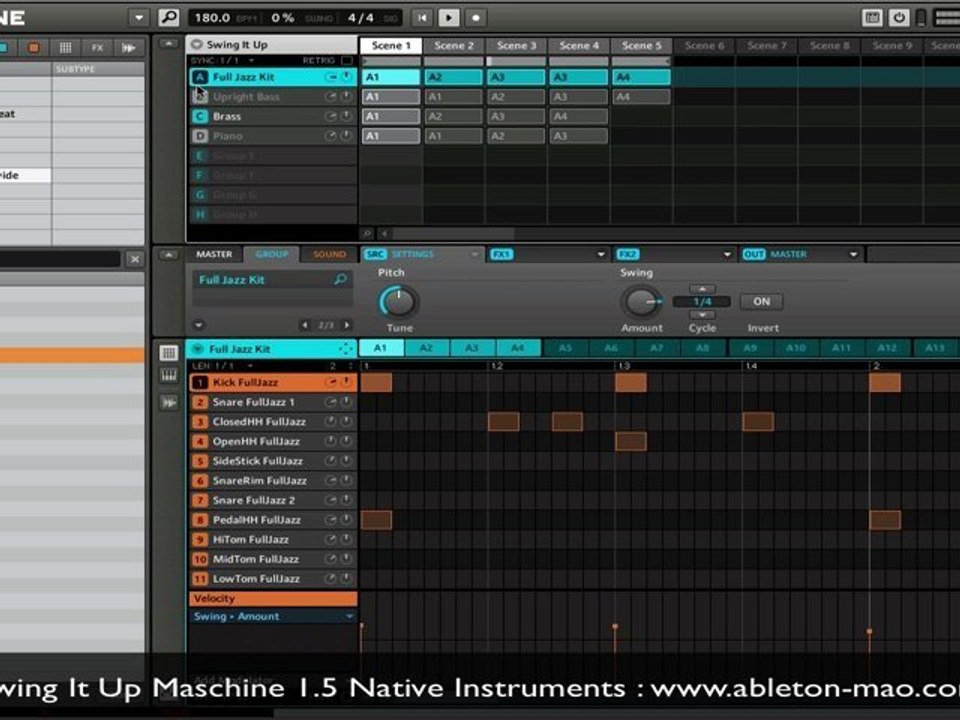Screen dimensions: 960x720
Task: Select pattern slot A4 in pattern bar
Action: (518, 348)
